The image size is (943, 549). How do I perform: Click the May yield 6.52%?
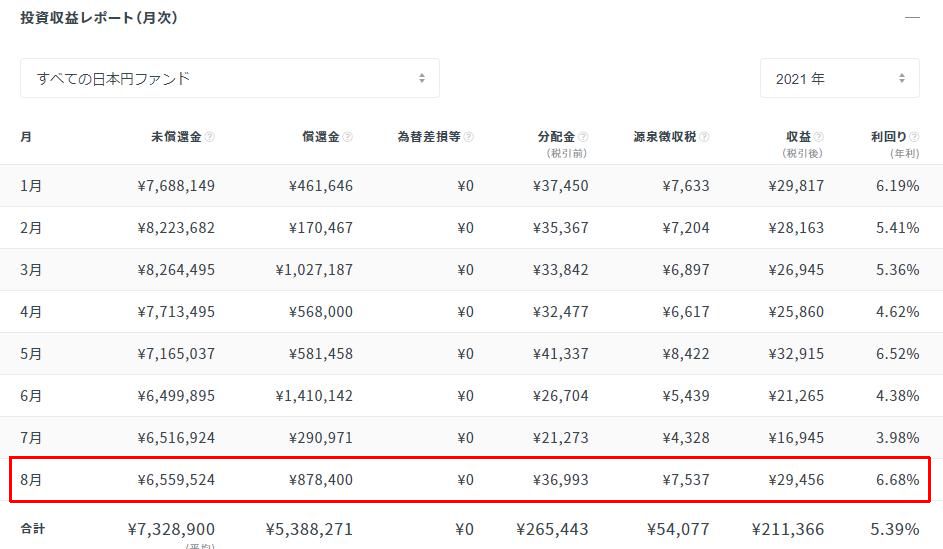[x=897, y=354]
